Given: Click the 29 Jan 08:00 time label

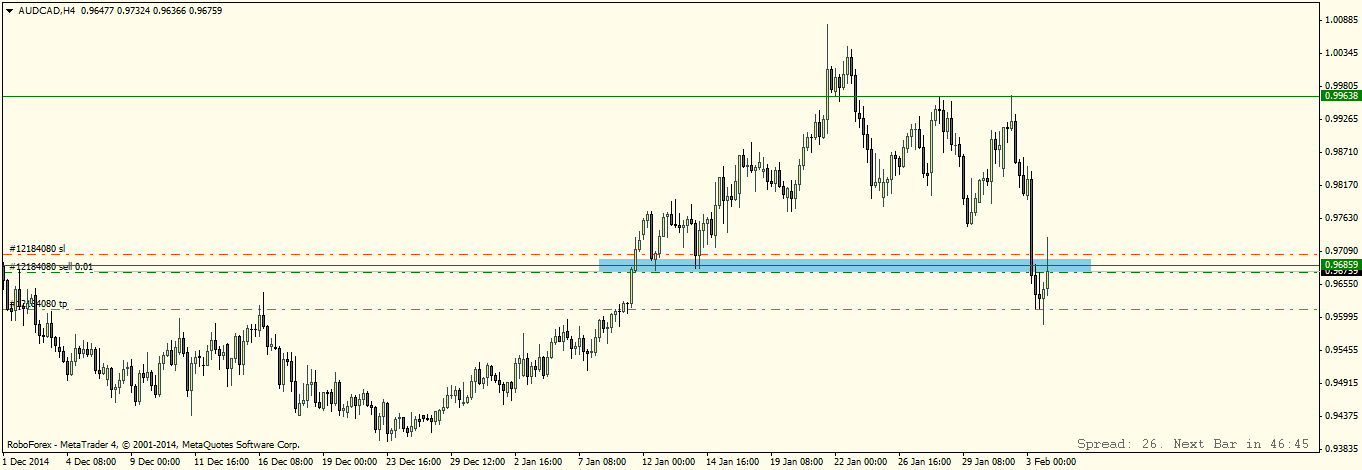Looking at the screenshot, I should (x=990, y=462).
